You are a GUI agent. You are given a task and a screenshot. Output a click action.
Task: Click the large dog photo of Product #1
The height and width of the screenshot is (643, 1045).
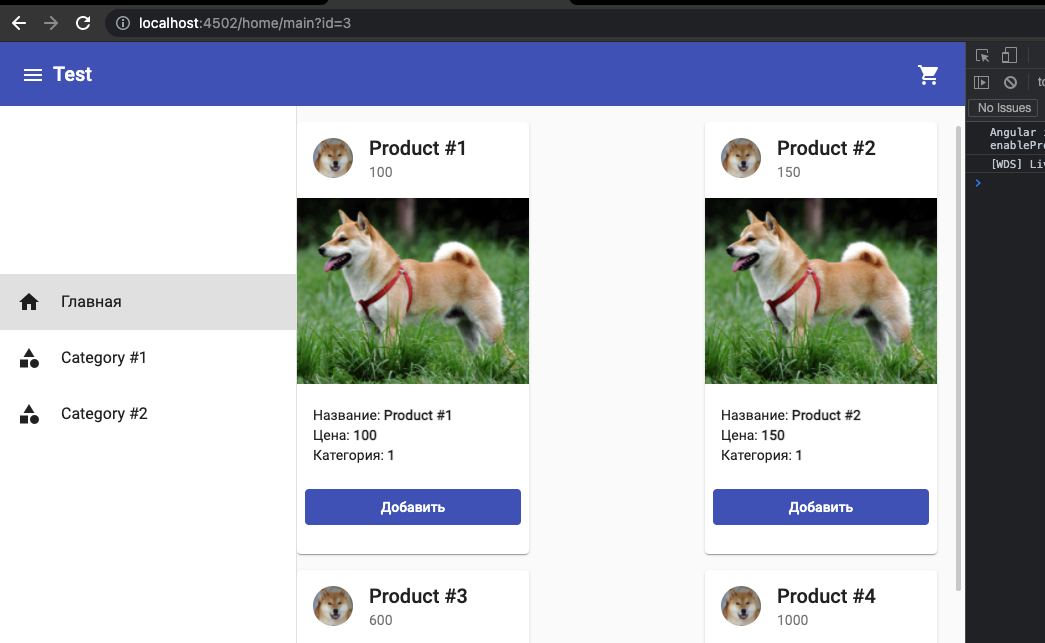pos(413,291)
